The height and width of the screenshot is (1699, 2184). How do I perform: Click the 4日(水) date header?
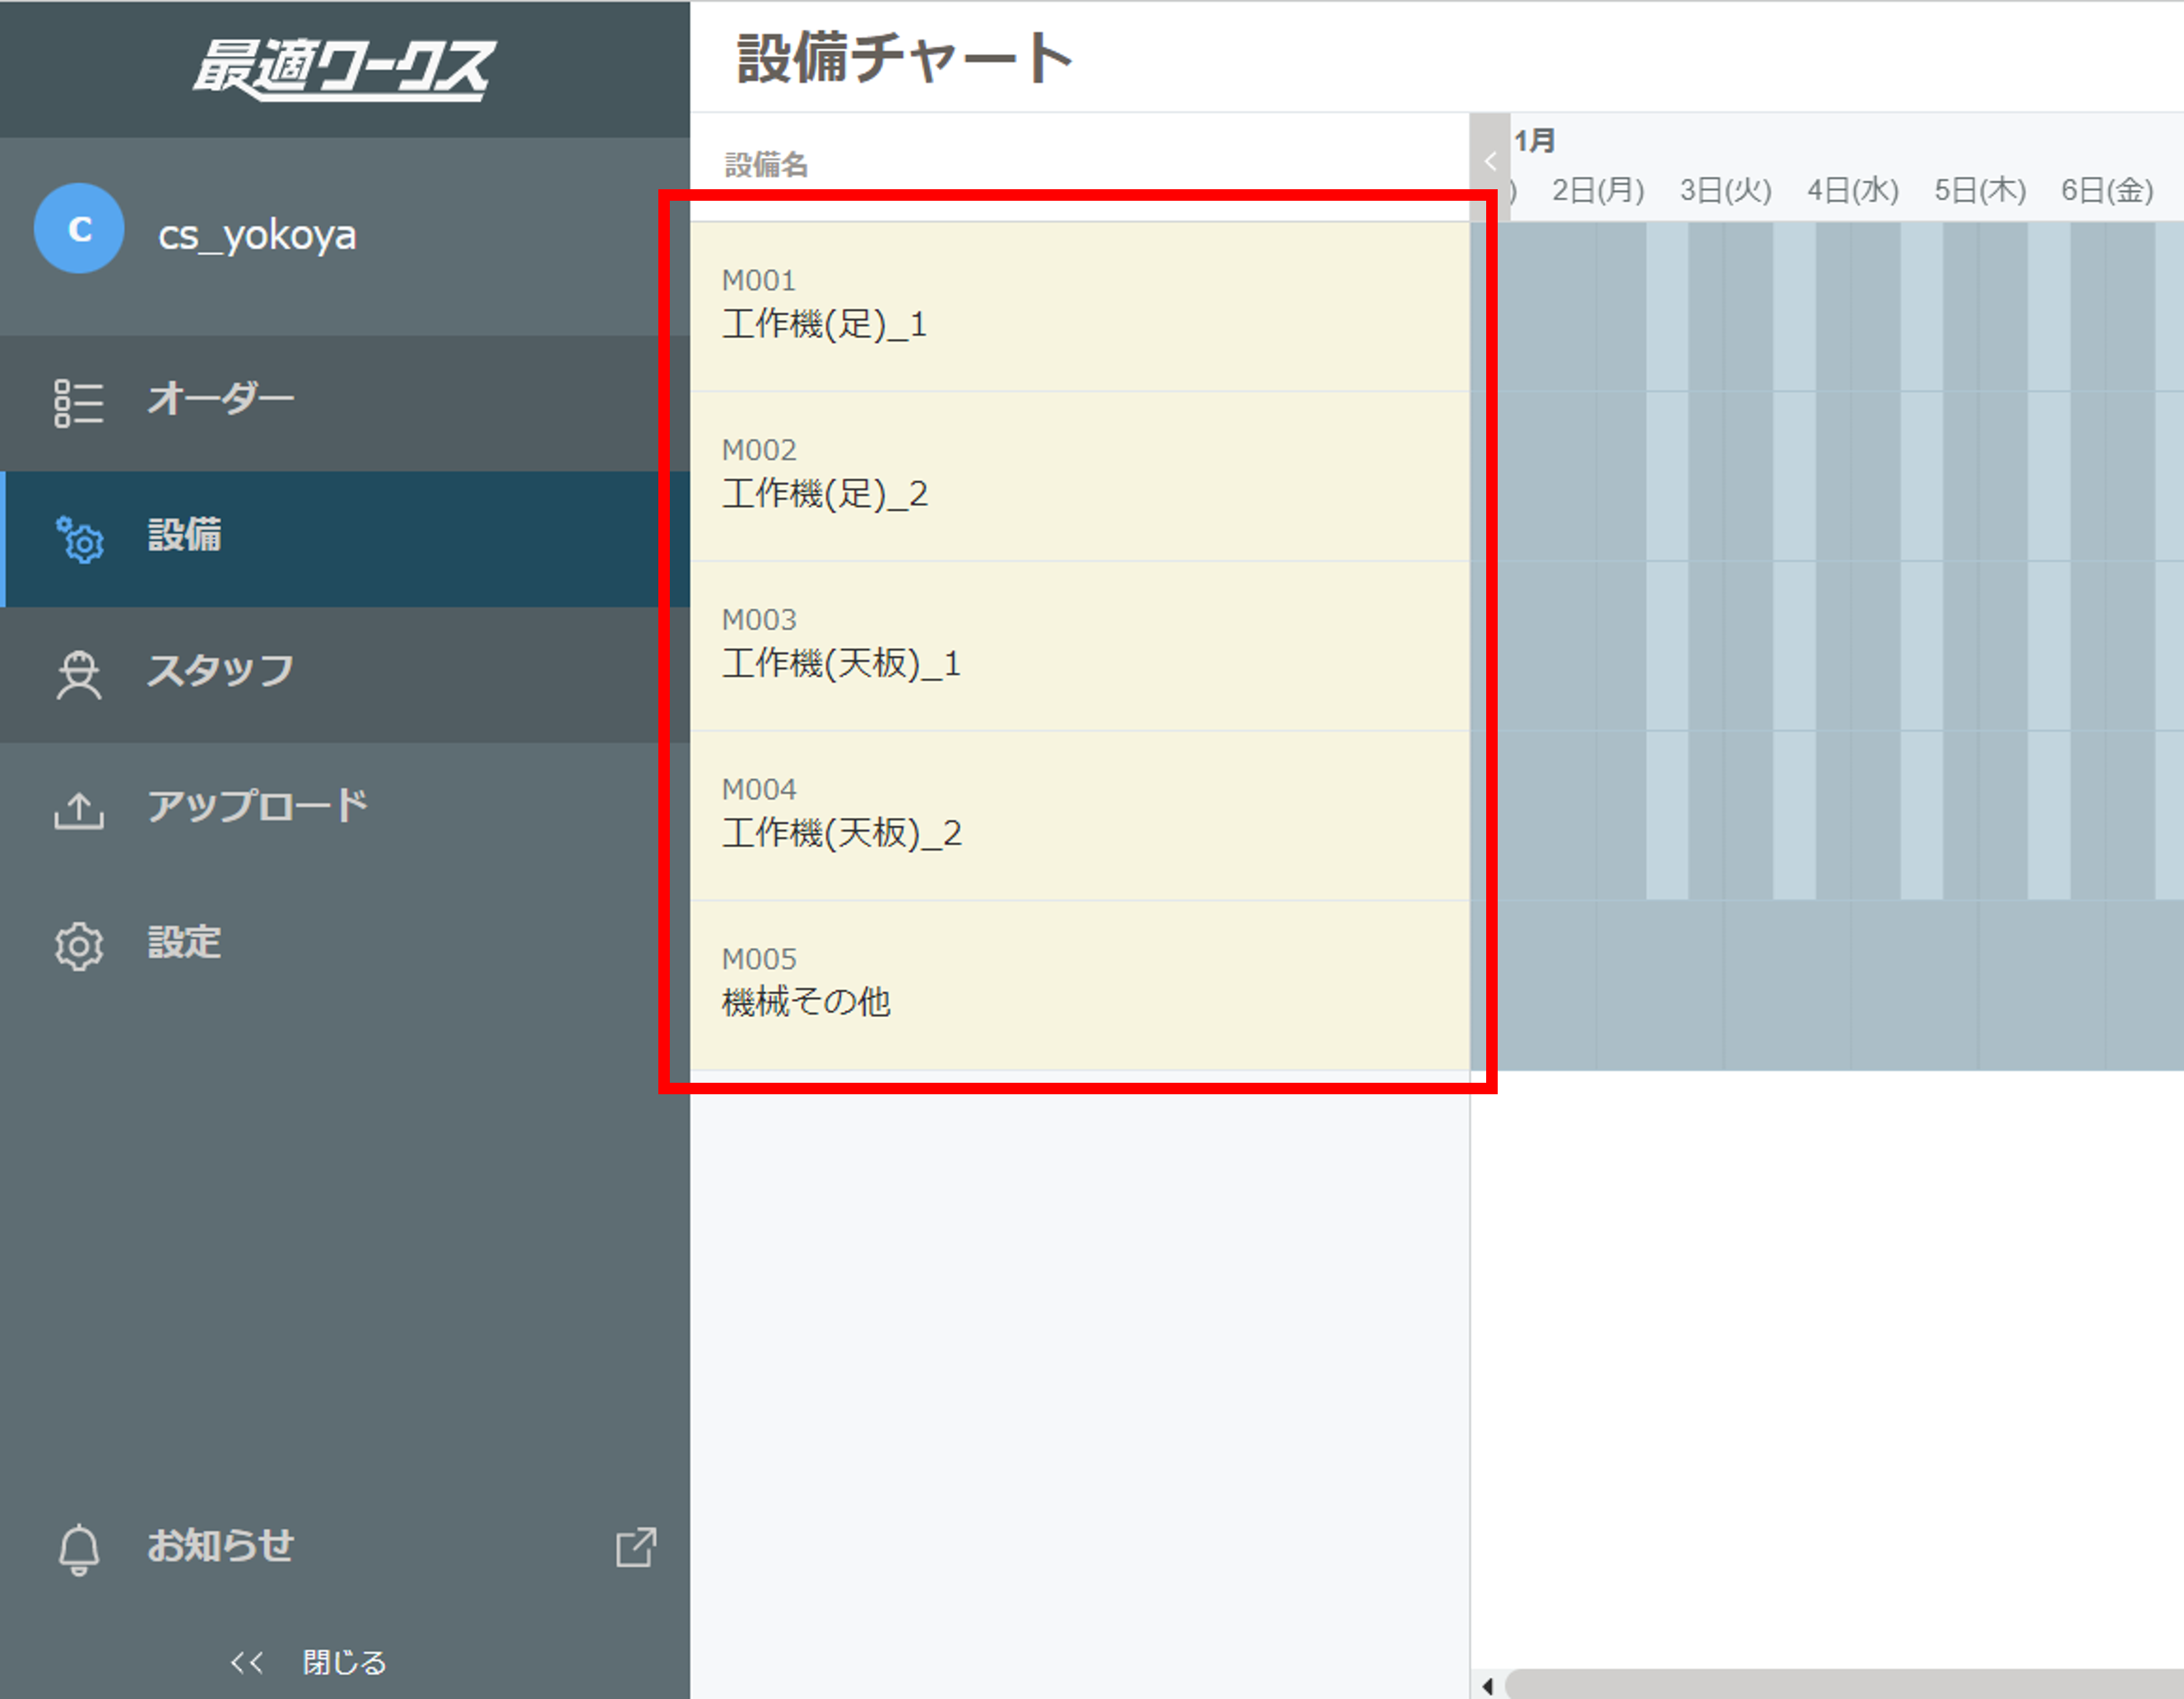[x=1852, y=190]
